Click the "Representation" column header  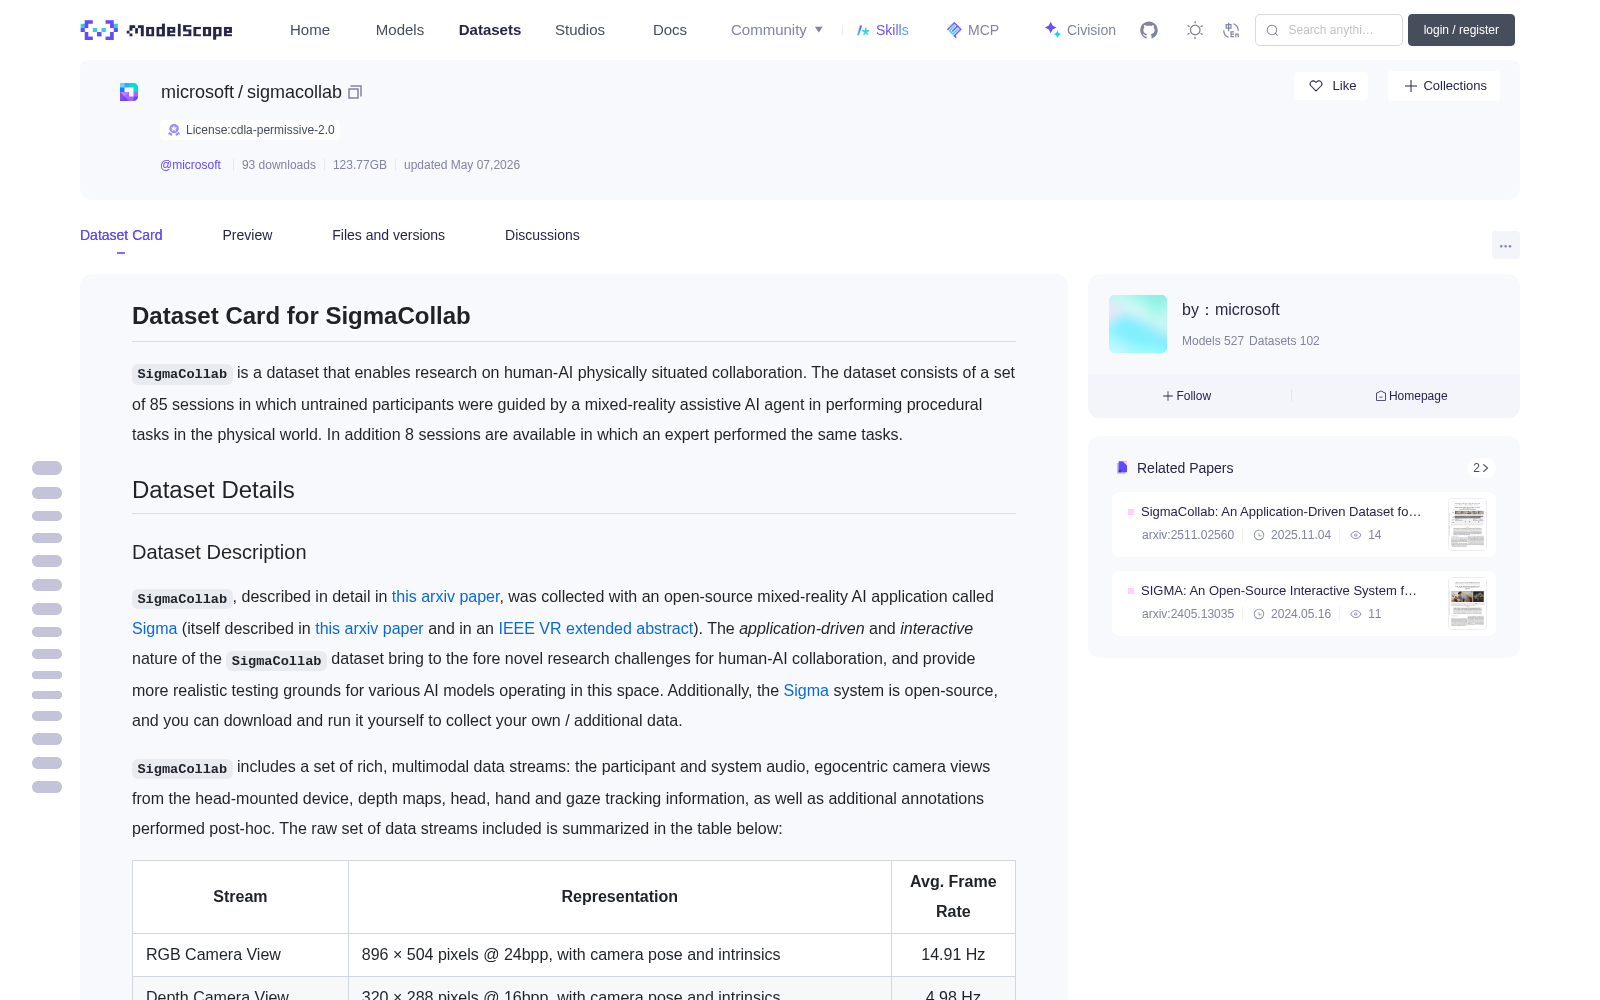tap(620, 897)
